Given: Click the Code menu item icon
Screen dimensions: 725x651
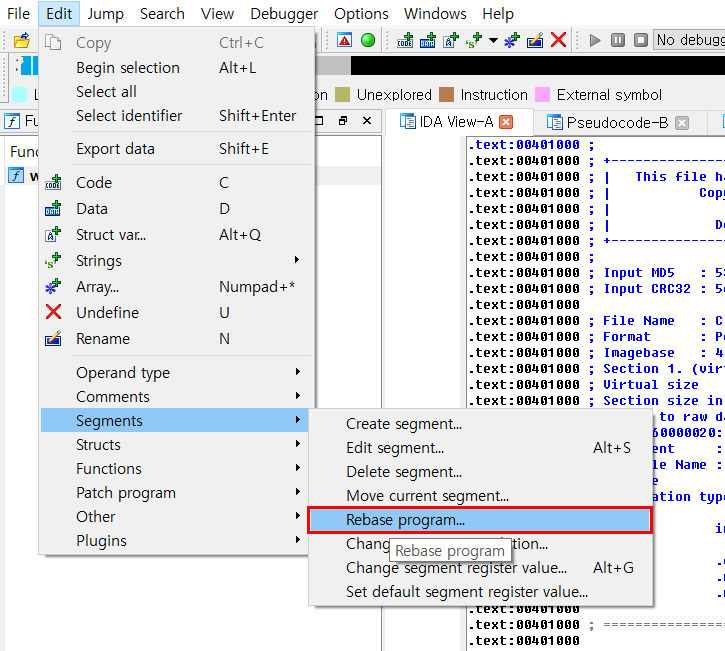Looking at the screenshot, I should (x=53, y=183).
